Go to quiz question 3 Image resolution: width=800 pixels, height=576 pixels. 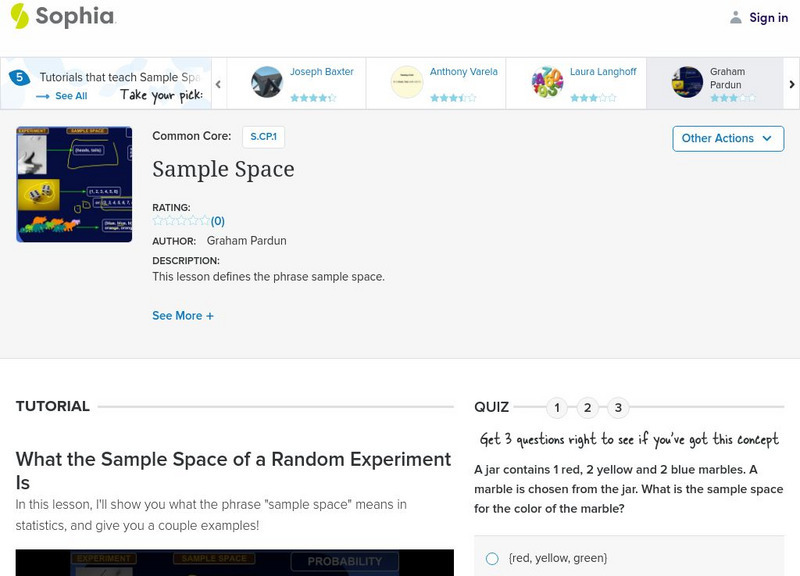click(x=619, y=407)
